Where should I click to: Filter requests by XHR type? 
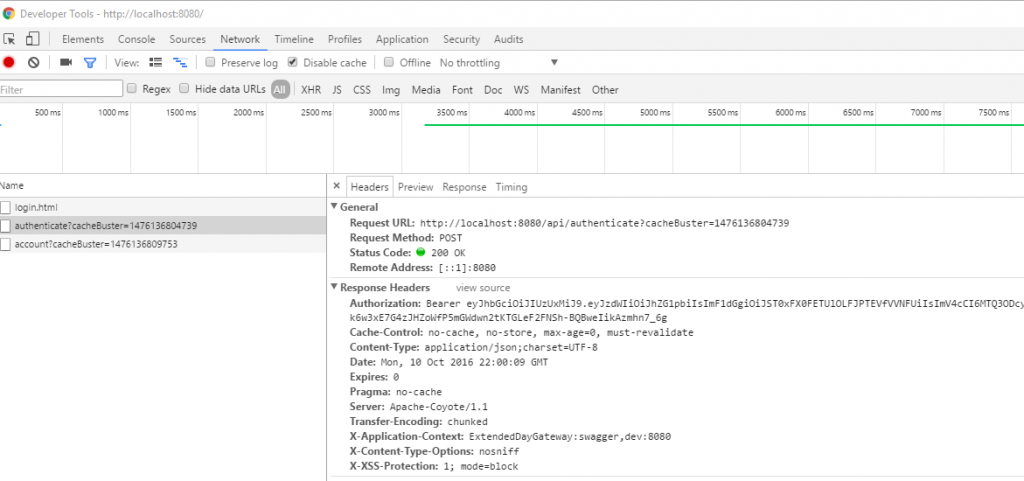[x=311, y=90]
